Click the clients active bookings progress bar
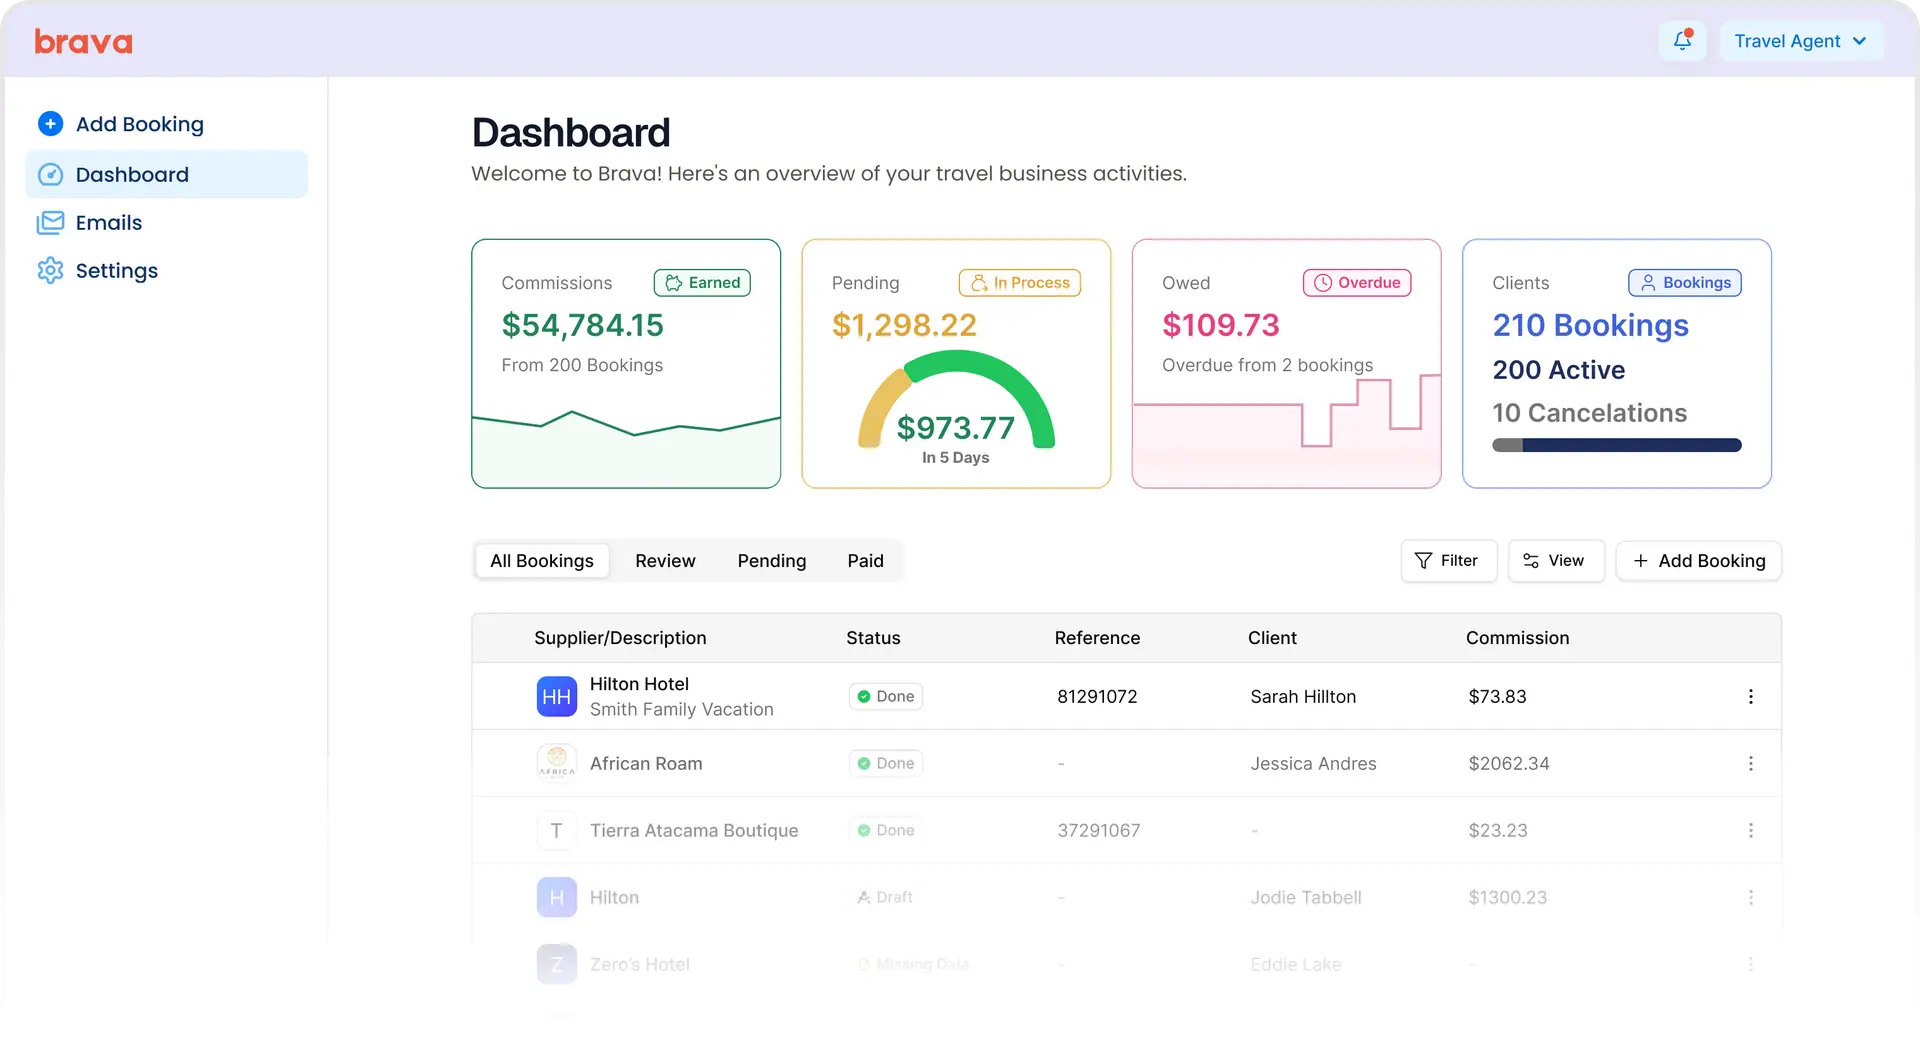 1616,445
